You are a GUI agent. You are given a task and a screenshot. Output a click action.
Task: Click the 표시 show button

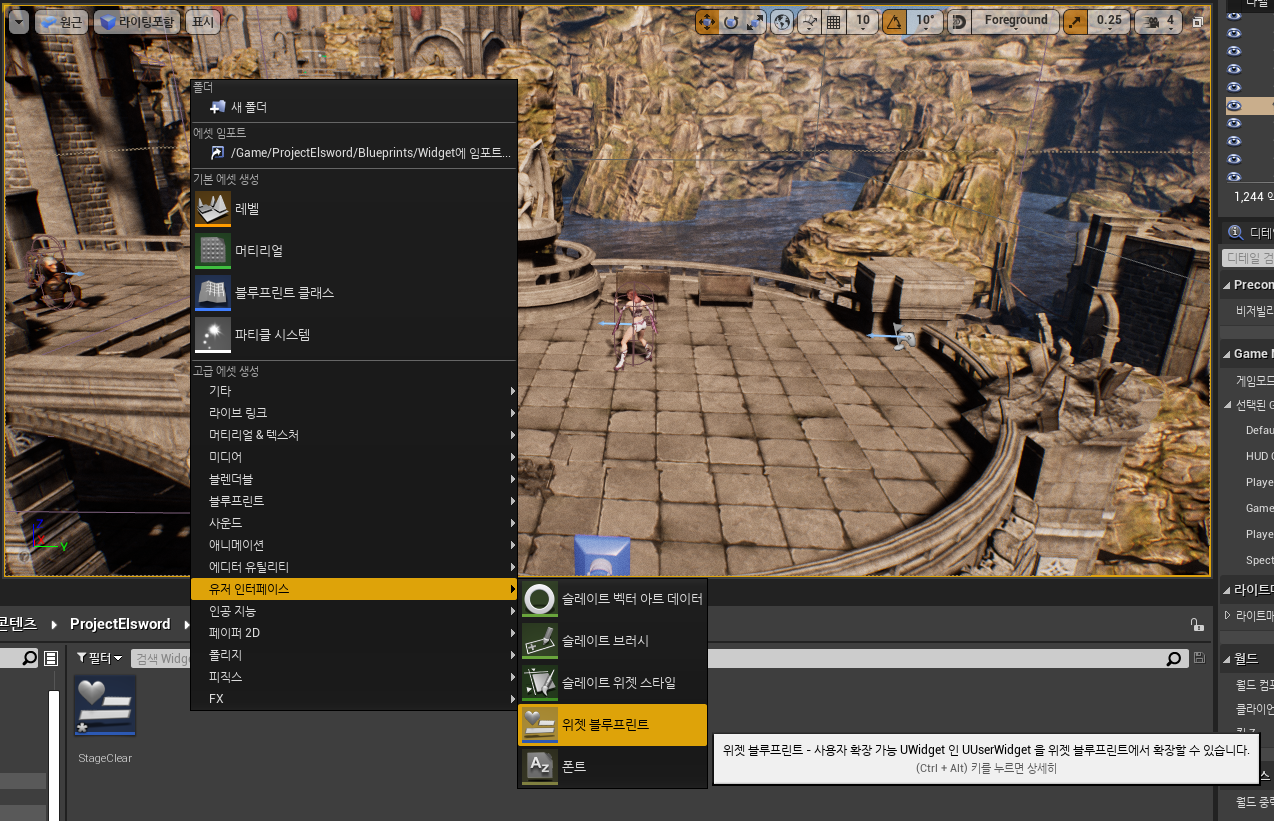[203, 22]
